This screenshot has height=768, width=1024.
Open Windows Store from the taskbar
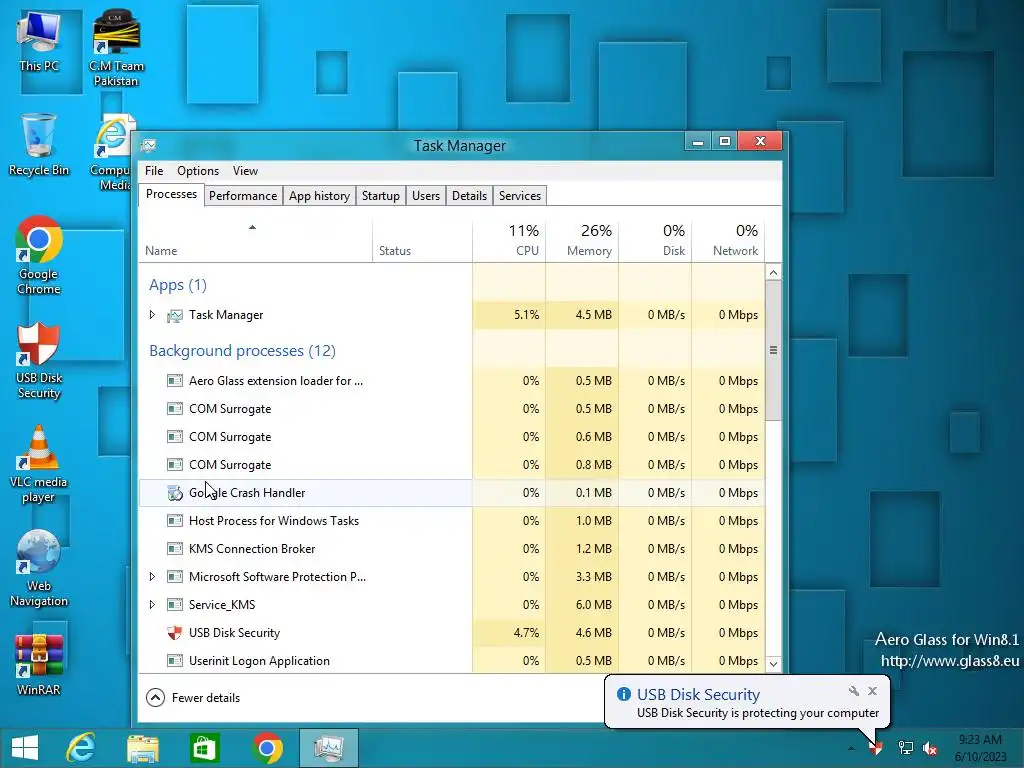[204, 748]
